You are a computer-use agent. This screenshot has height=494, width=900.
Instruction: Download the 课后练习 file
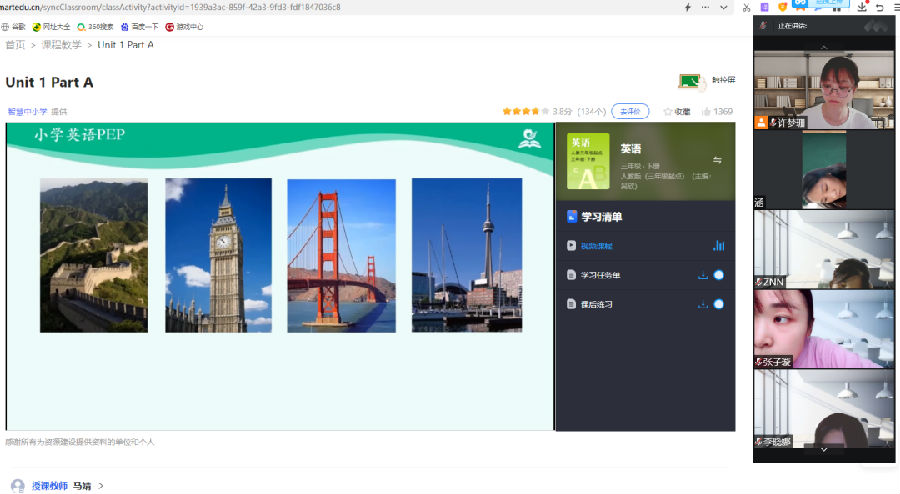coord(702,304)
